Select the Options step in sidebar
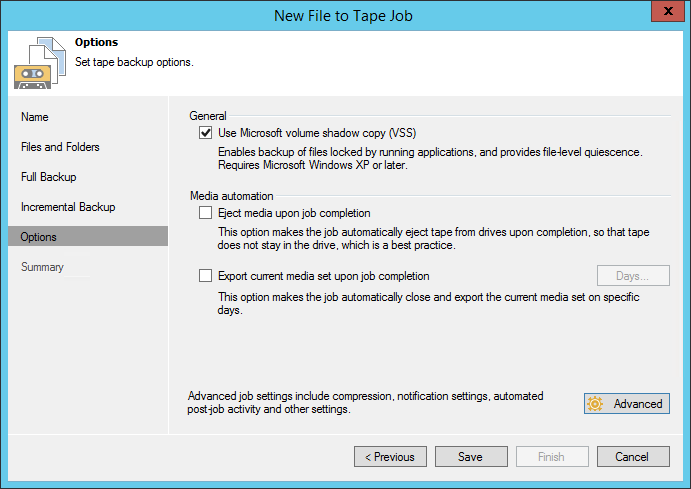Viewport: 691px width, 489px height. tap(88, 237)
